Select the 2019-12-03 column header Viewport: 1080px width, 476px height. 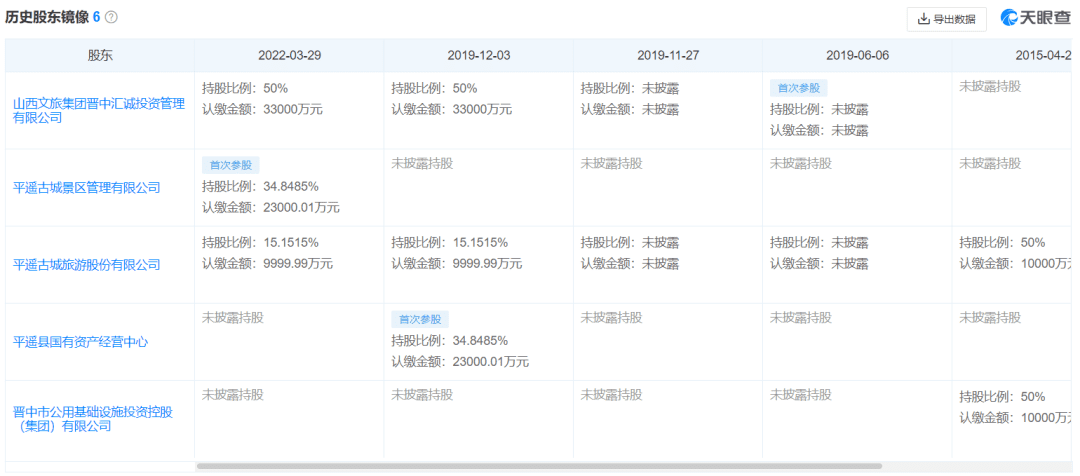pyautogui.click(x=478, y=56)
